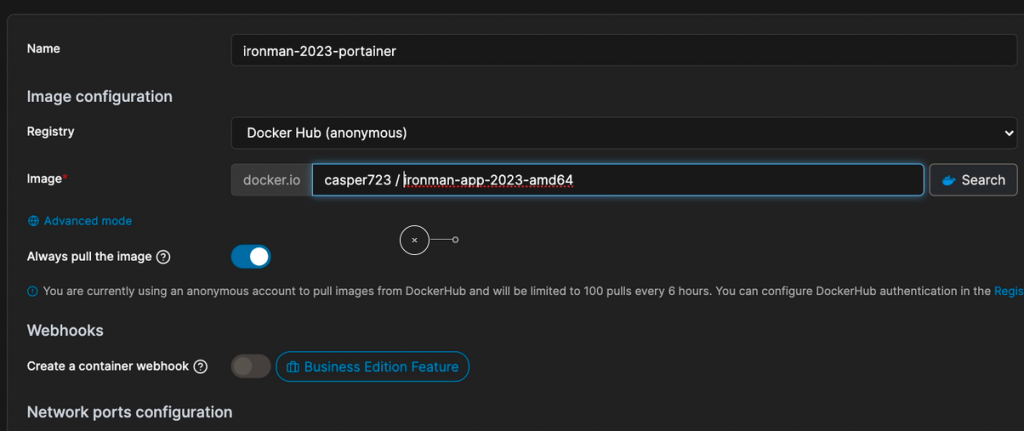Open the Registry dropdown
1024x431 pixels.
click(624, 133)
